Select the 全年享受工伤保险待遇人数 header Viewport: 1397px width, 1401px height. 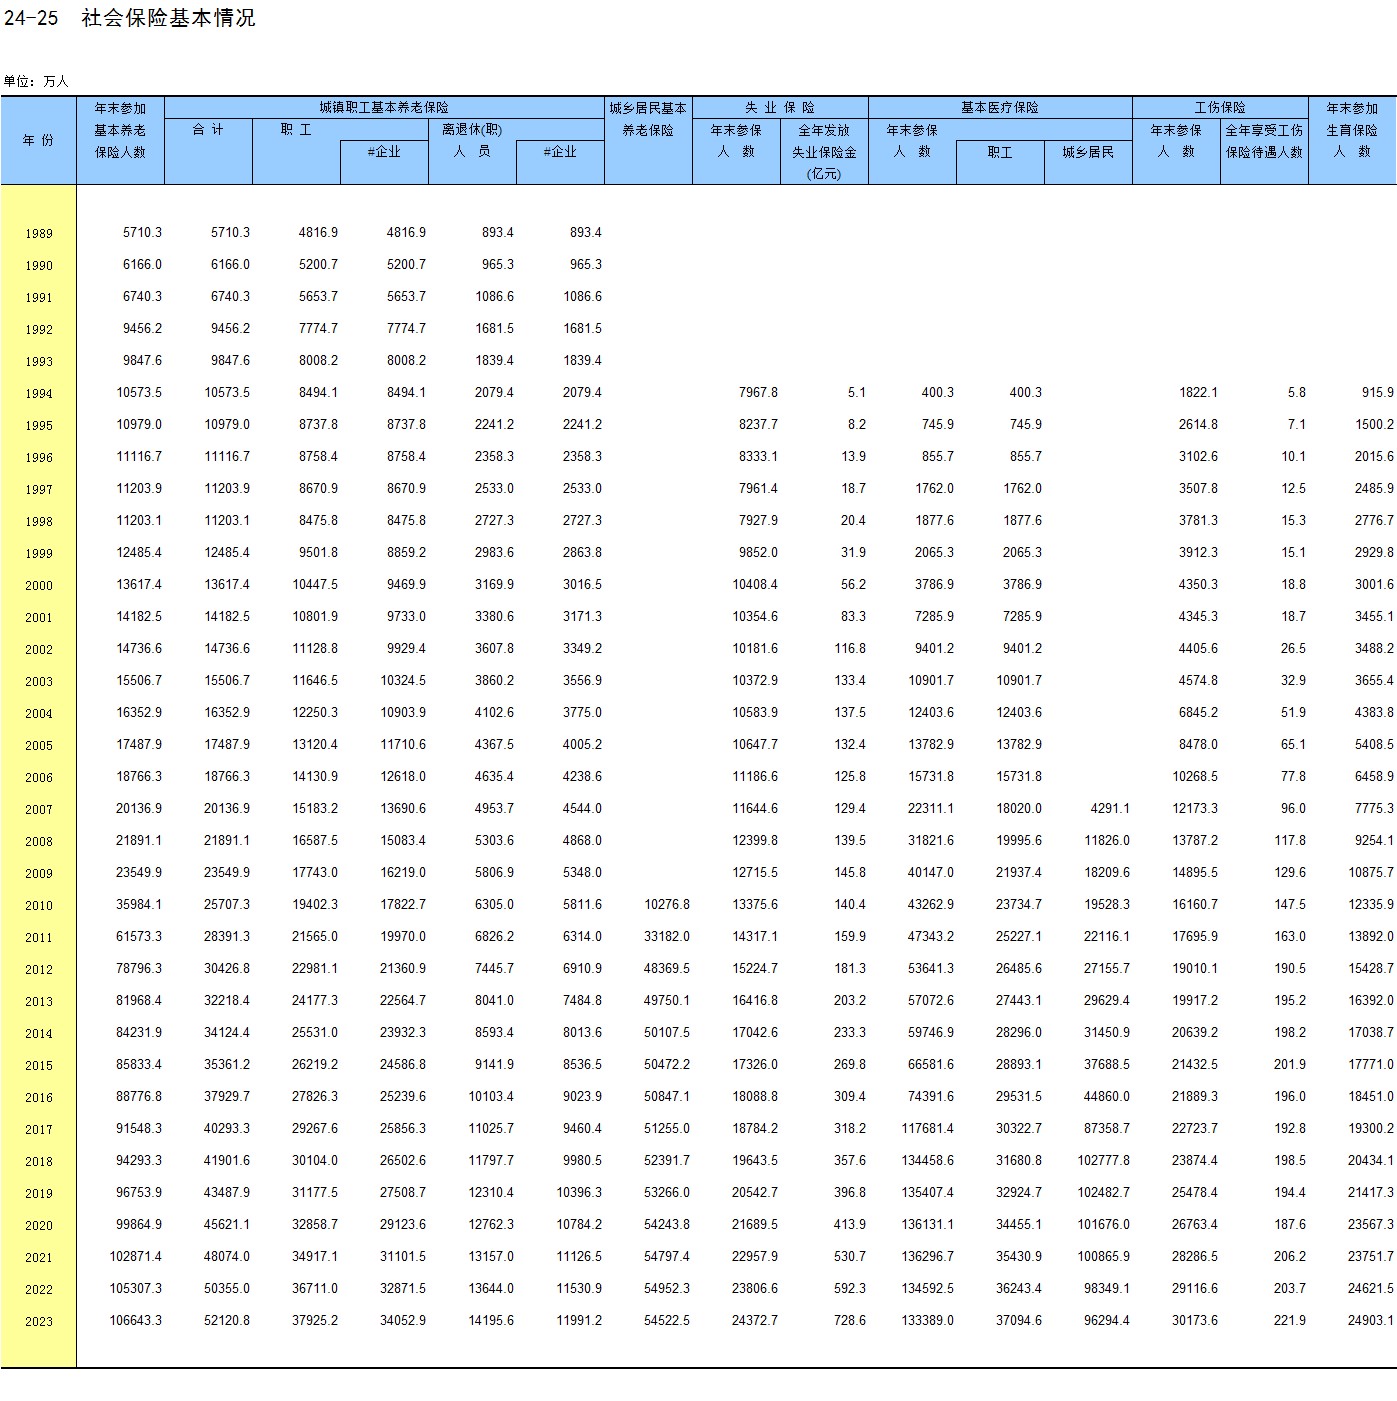click(1264, 141)
